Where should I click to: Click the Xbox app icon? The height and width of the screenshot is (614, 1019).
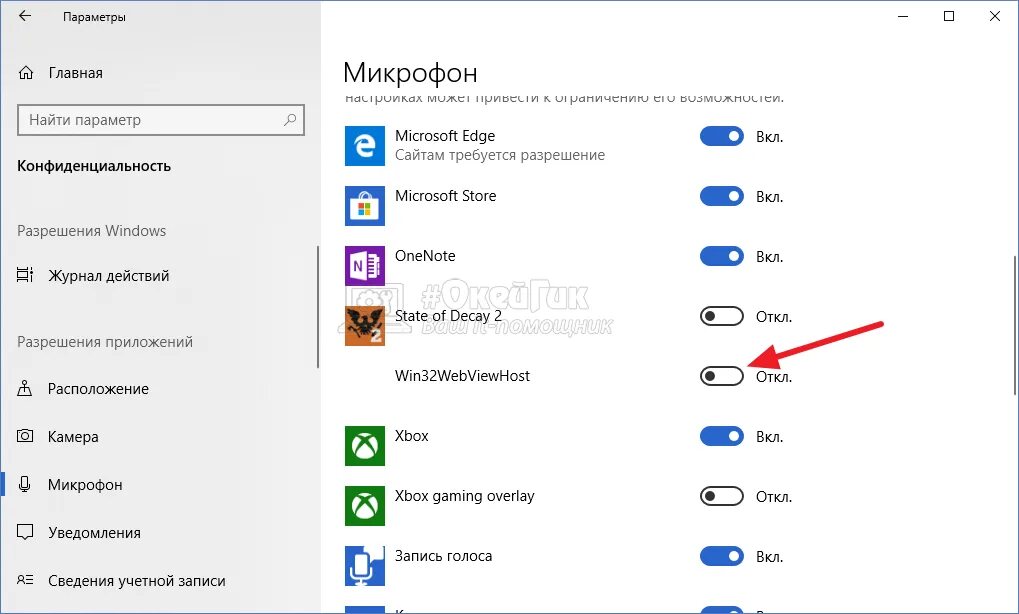pyautogui.click(x=365, y=446)
